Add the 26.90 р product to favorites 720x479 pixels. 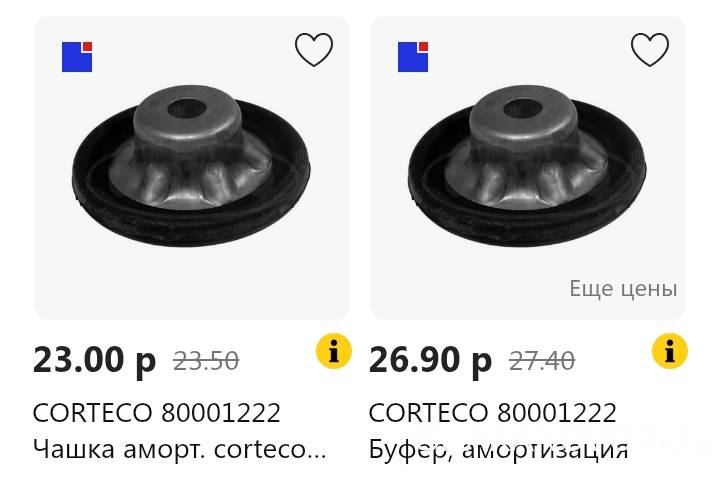[x=650, y=50]
